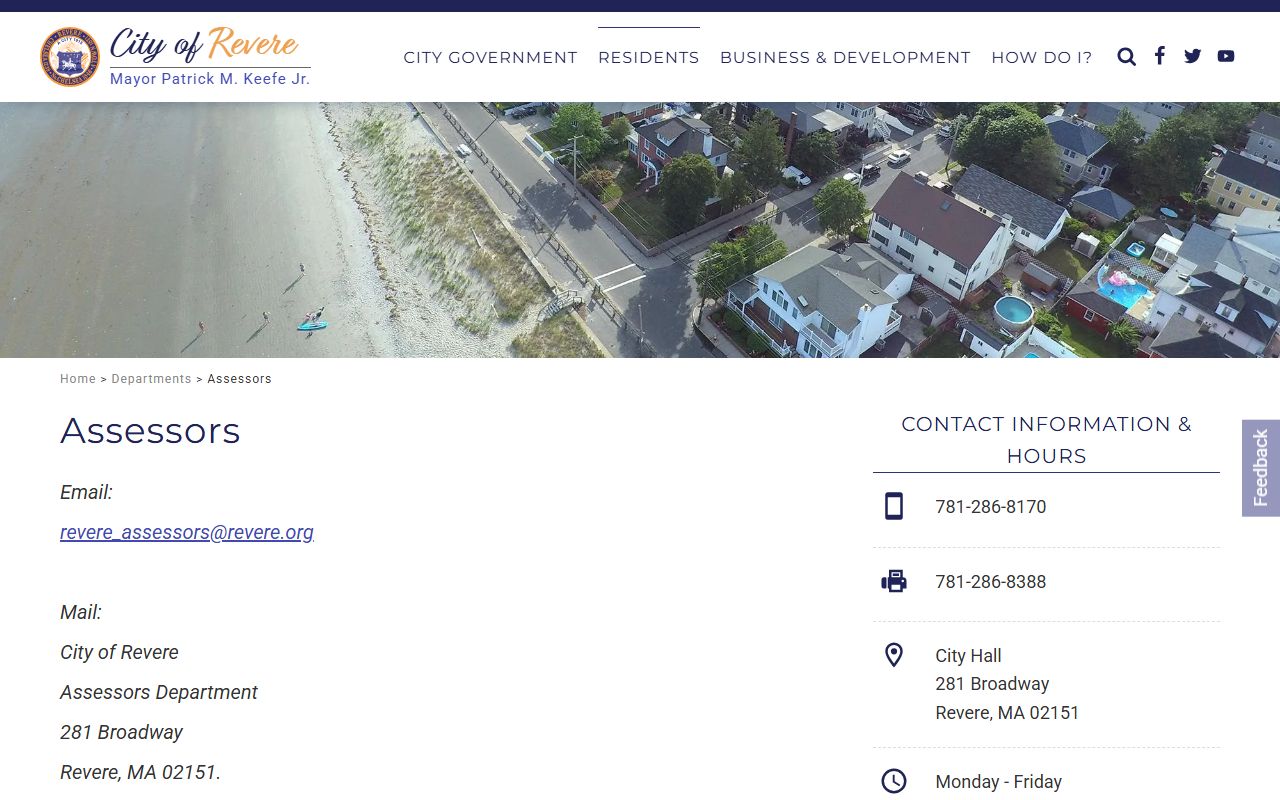The width and height of the screenshot is (1280, 800).
Task: Click the Revere, MA 02151. mailing line
Action: coord(140,772)
